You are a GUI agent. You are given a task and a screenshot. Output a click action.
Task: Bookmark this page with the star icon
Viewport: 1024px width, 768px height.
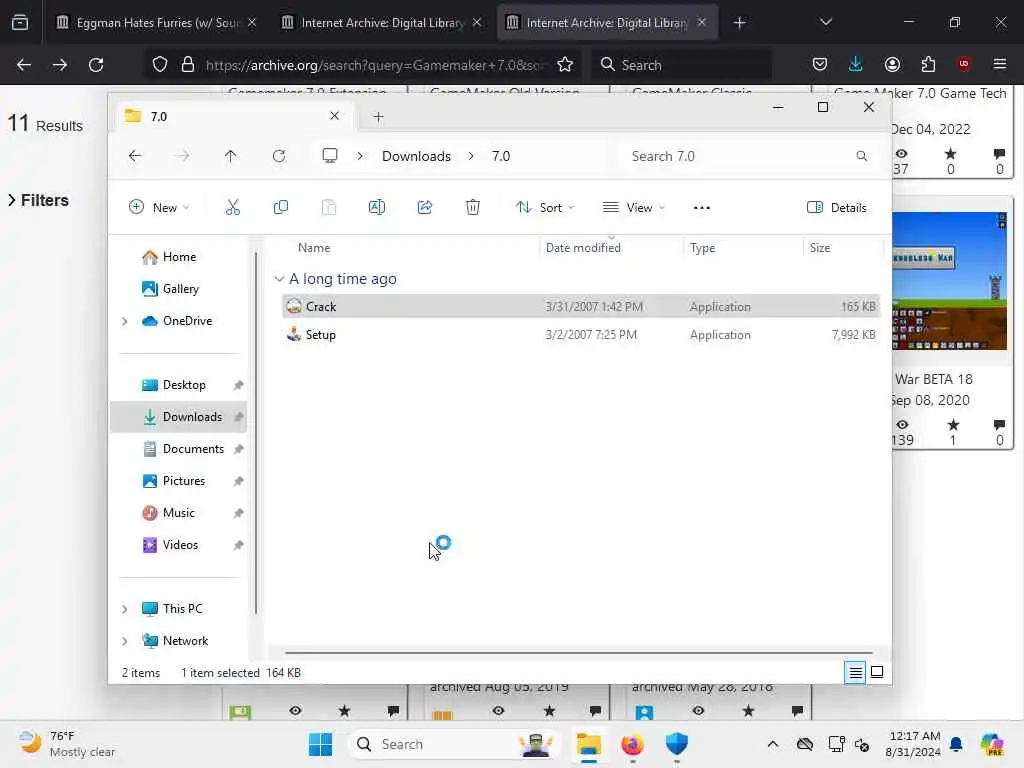coord(565,65)
